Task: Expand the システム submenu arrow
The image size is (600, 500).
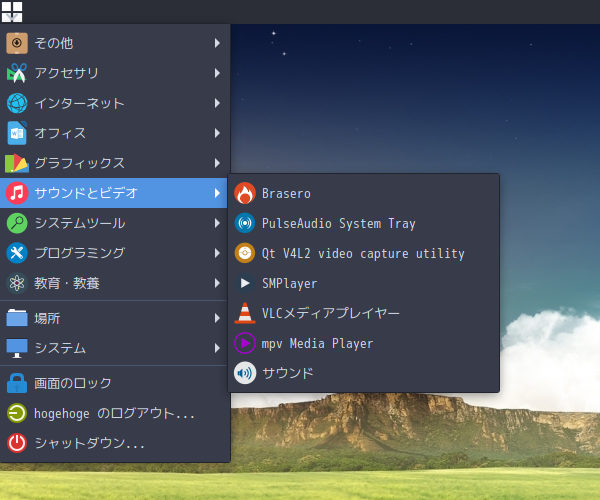Action: (x=217, y=348)
